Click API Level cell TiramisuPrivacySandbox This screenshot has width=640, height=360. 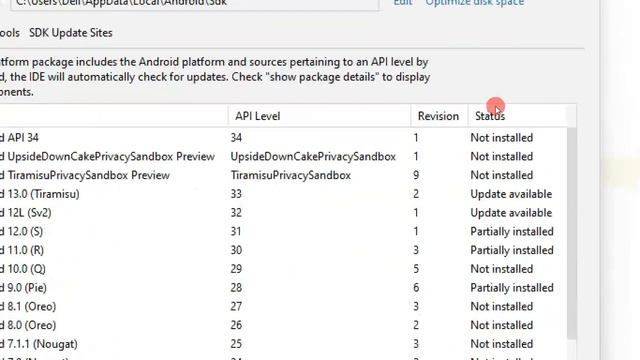point(291,176)
